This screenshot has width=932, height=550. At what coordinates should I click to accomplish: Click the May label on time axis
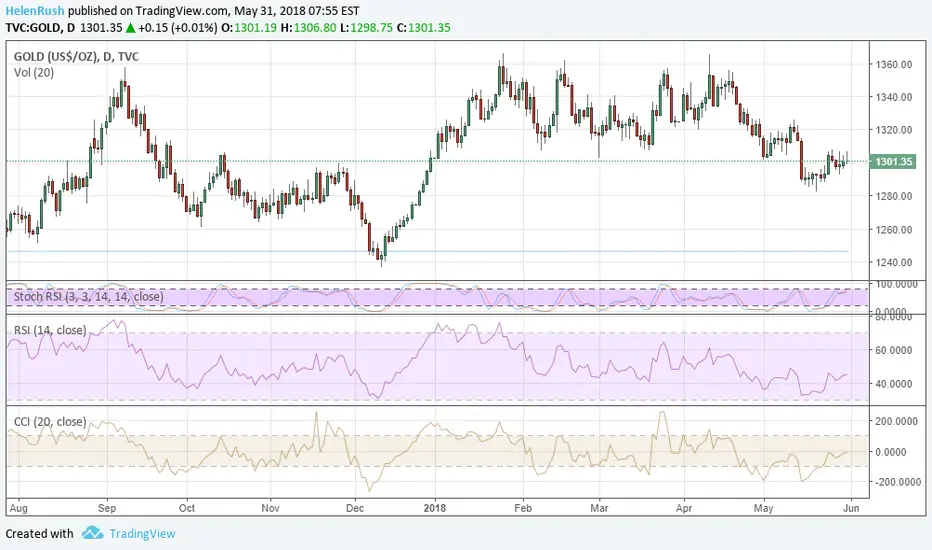pyautogui.click(x=764, y=508)
